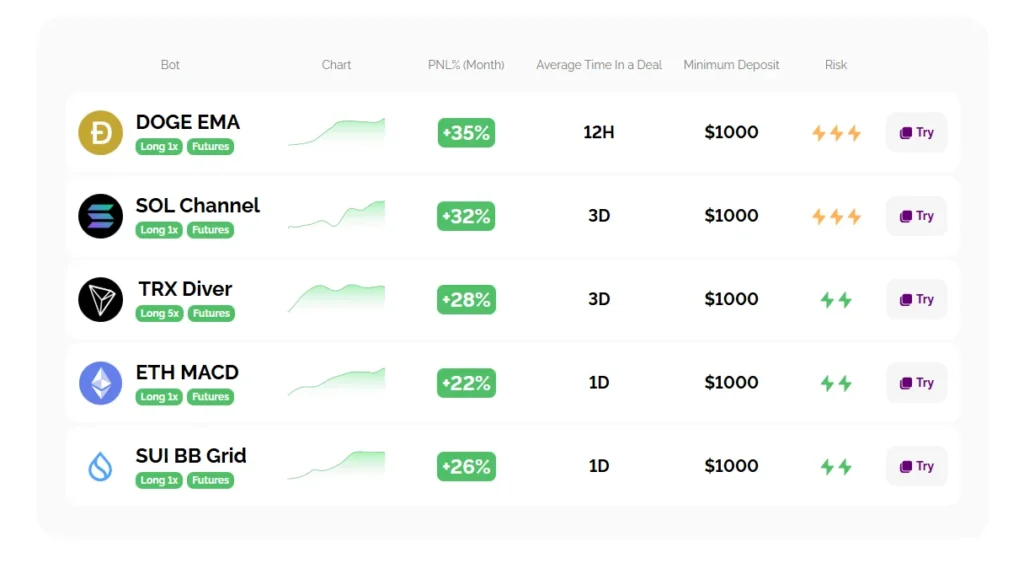This screenshot has width=1024, height=563.
Task: Click the Ethereum logo icon
Action: tap(100, 383)
